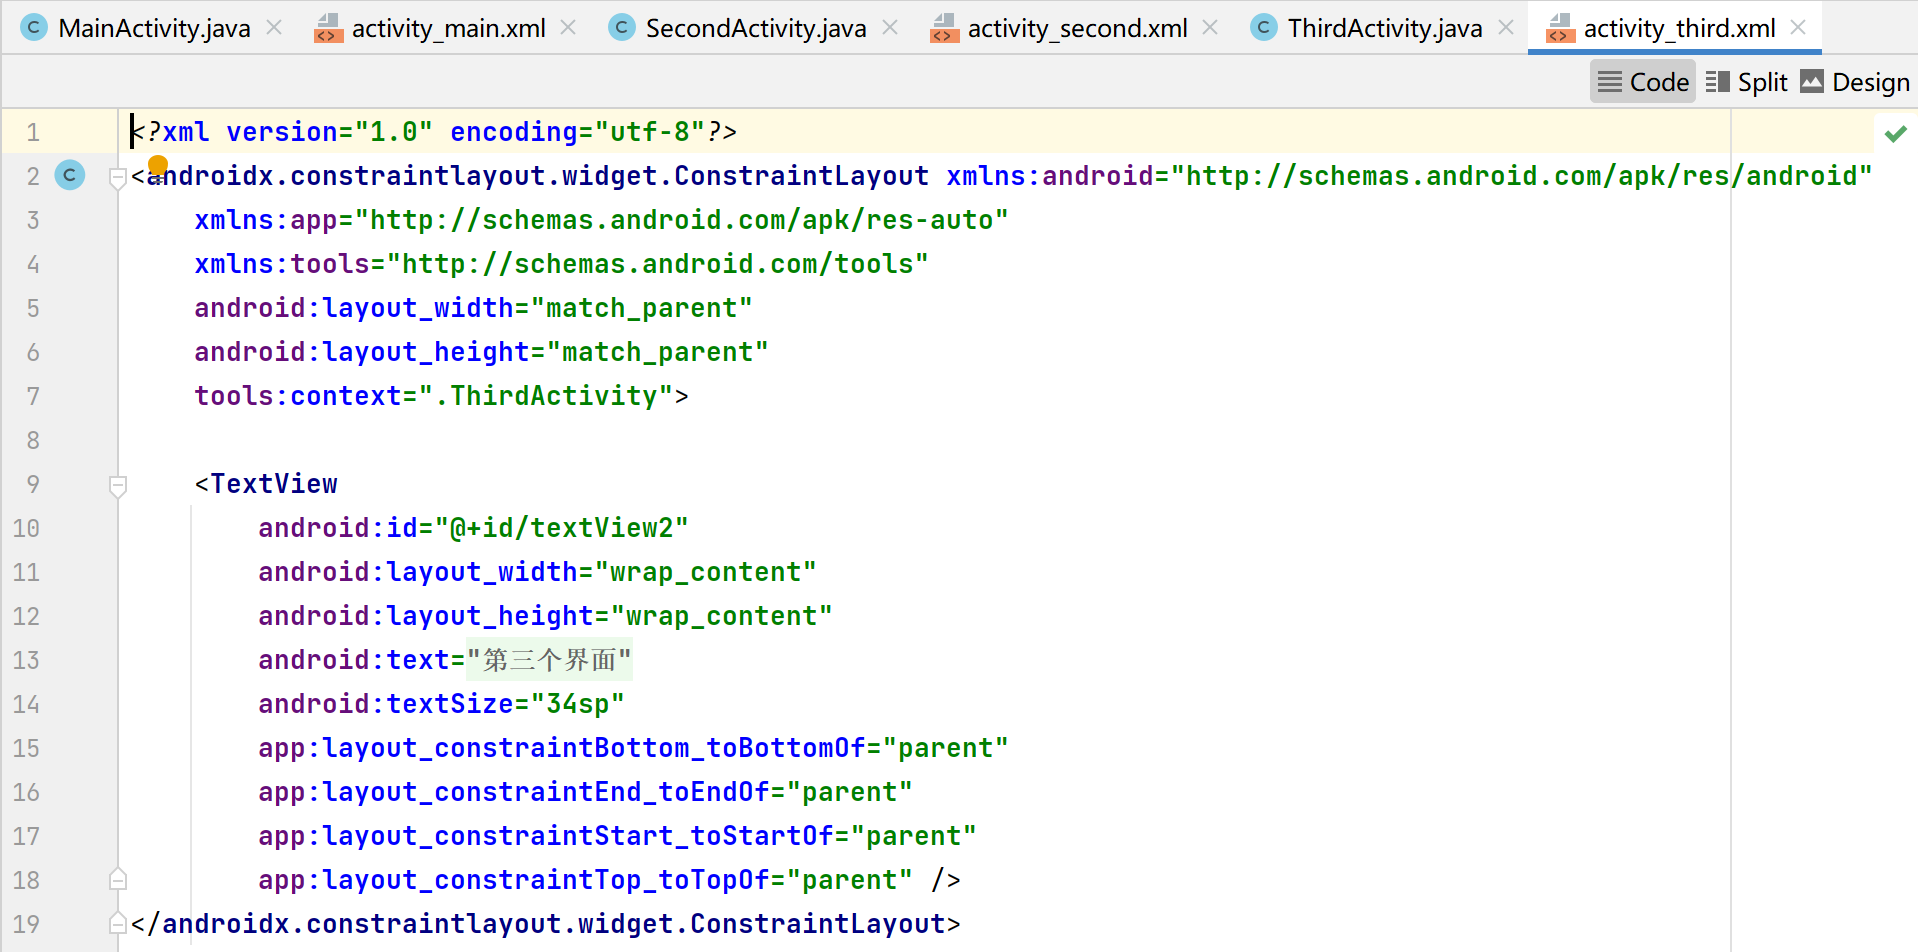Click the Java class icon on SecondActivity.java tab
This screenshot has height=952, width=1918.
tap(622, 28)
